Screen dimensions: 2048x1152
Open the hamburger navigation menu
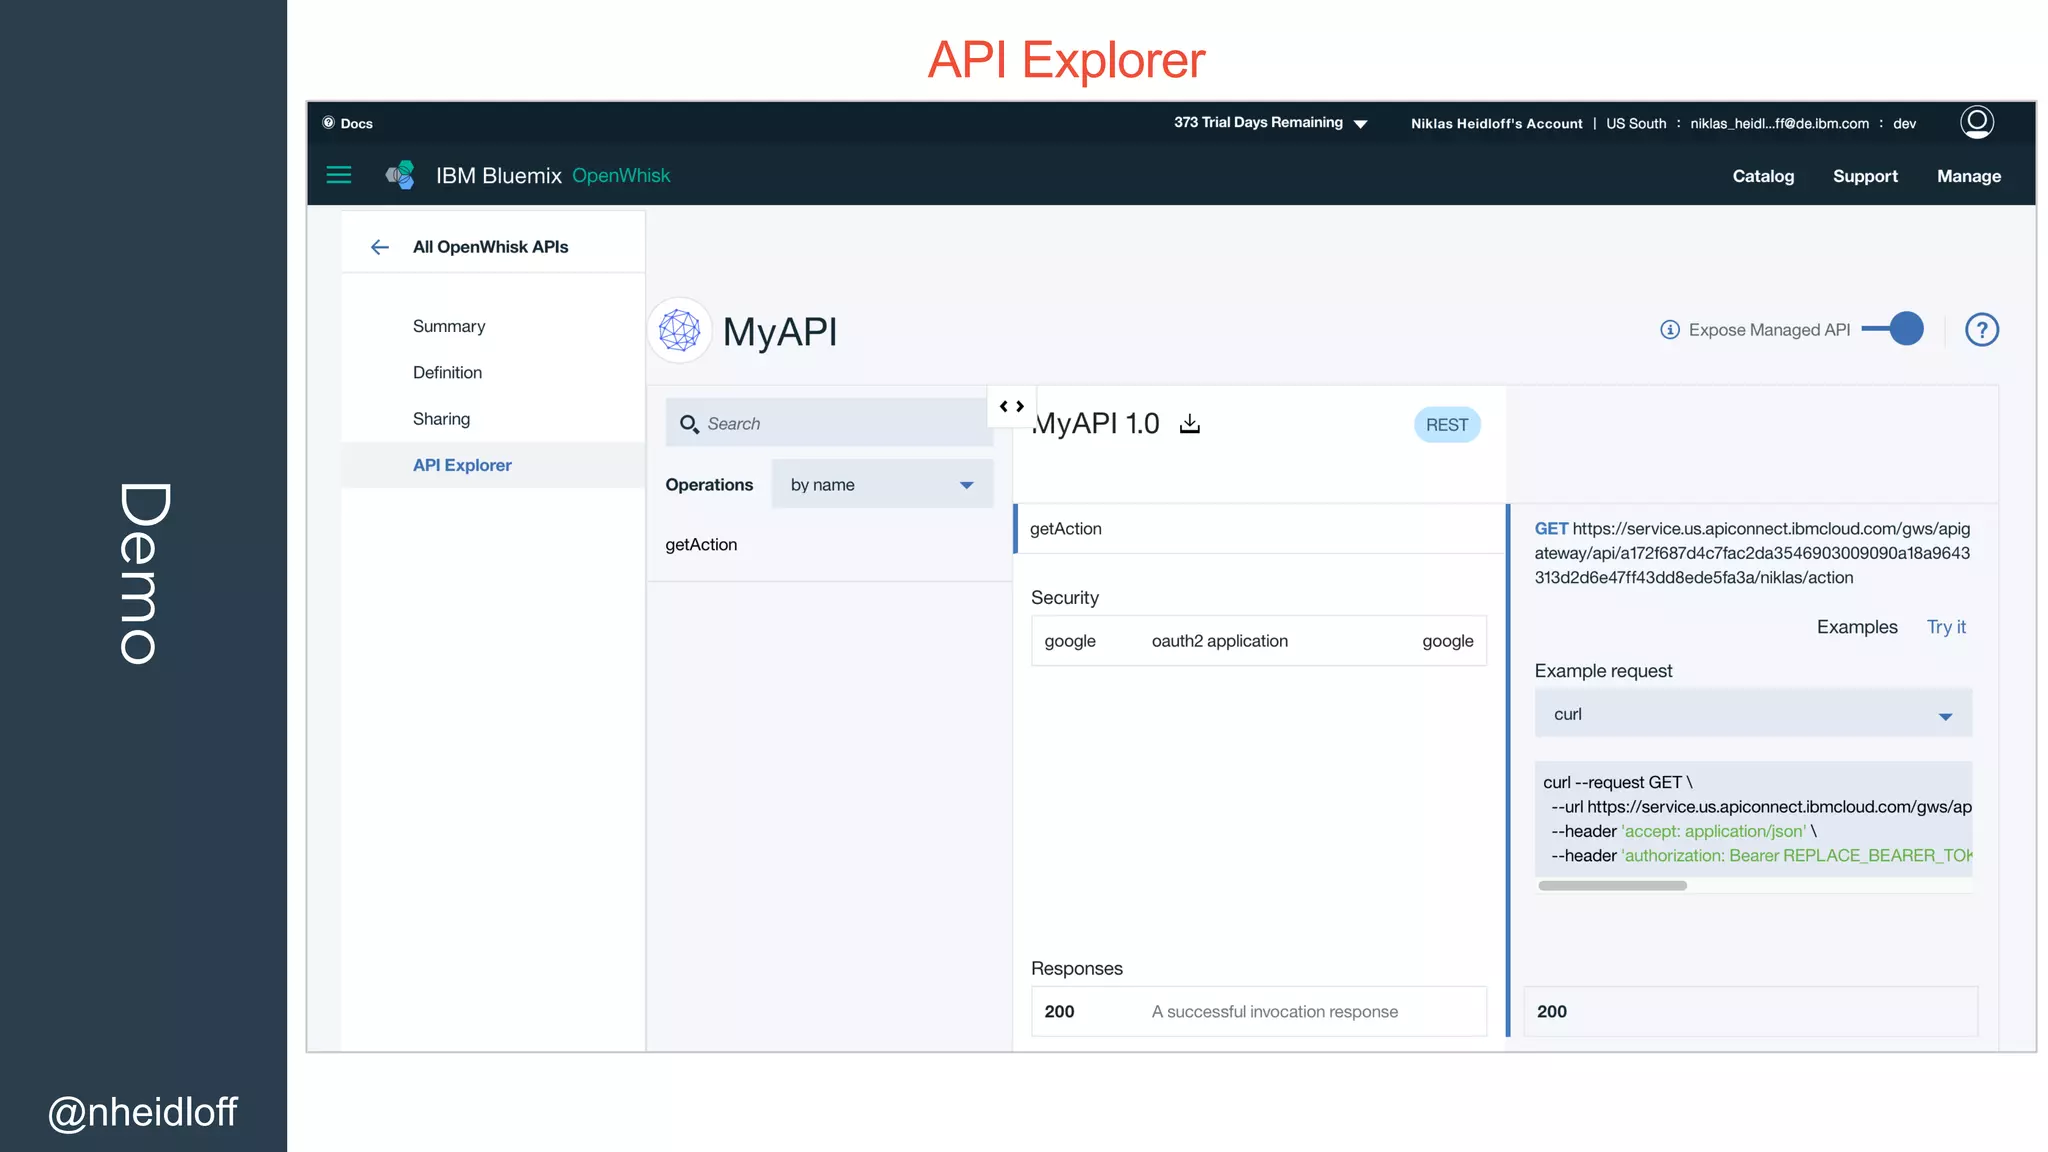[339, 175]
